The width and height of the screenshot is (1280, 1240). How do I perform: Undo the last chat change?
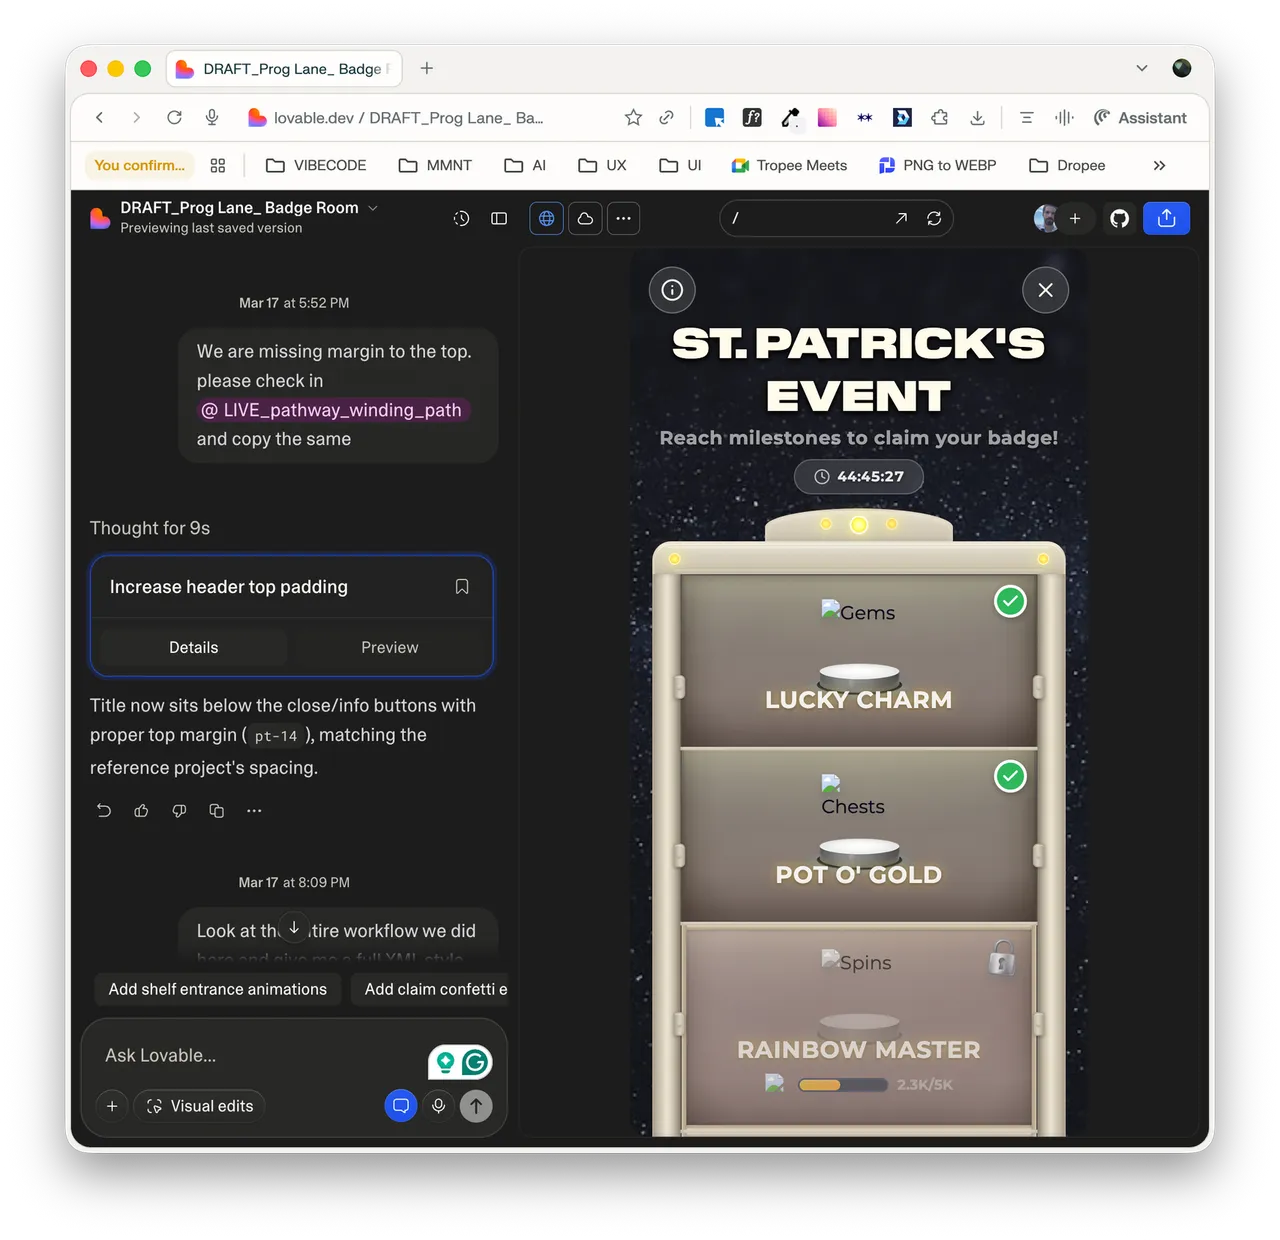click(x=104, y=811)
